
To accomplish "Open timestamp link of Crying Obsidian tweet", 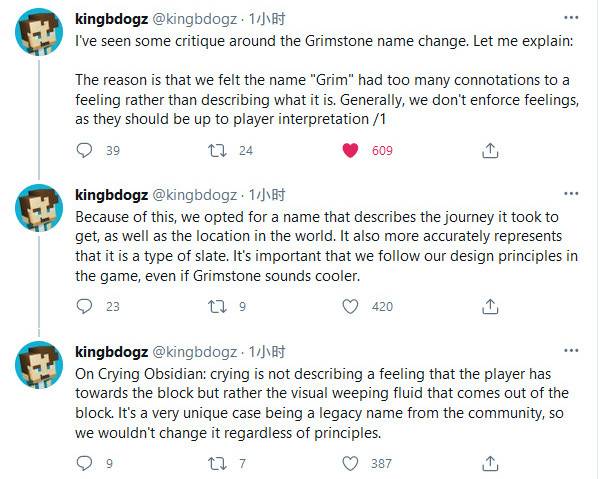I will (268, 352).
